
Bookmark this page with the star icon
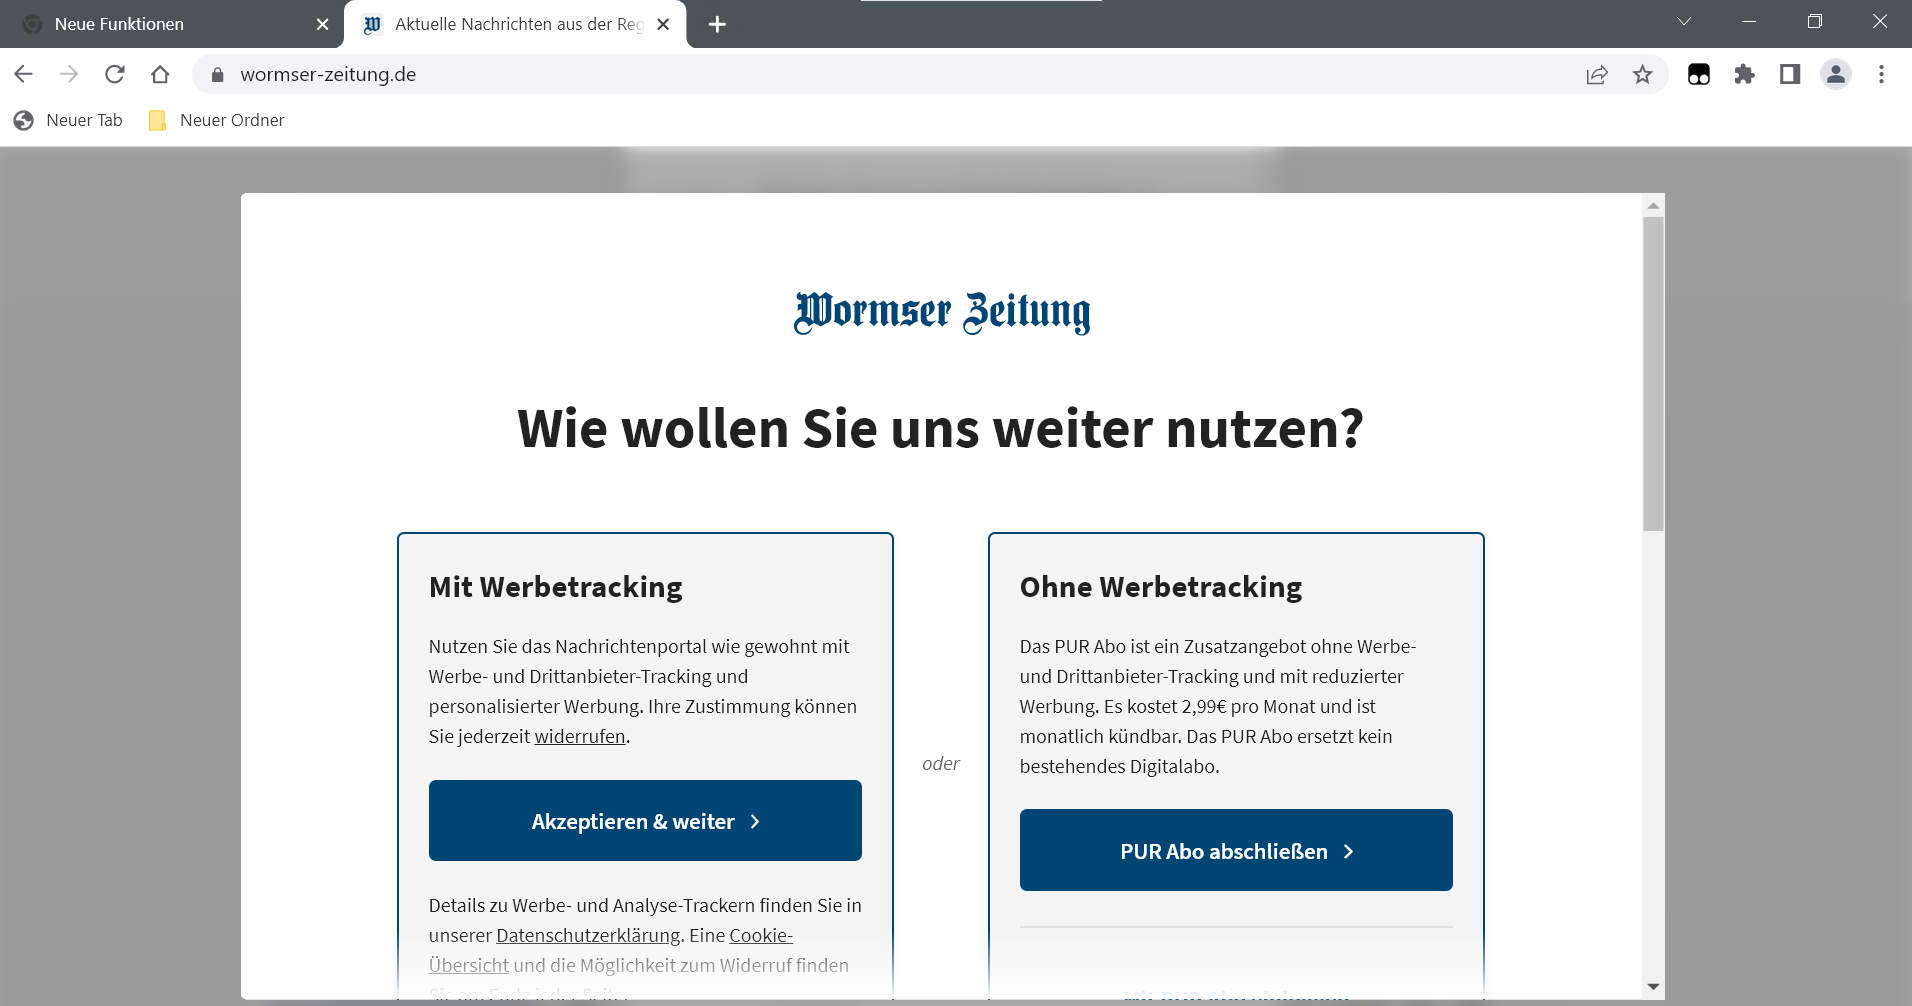coord(1643,74)
